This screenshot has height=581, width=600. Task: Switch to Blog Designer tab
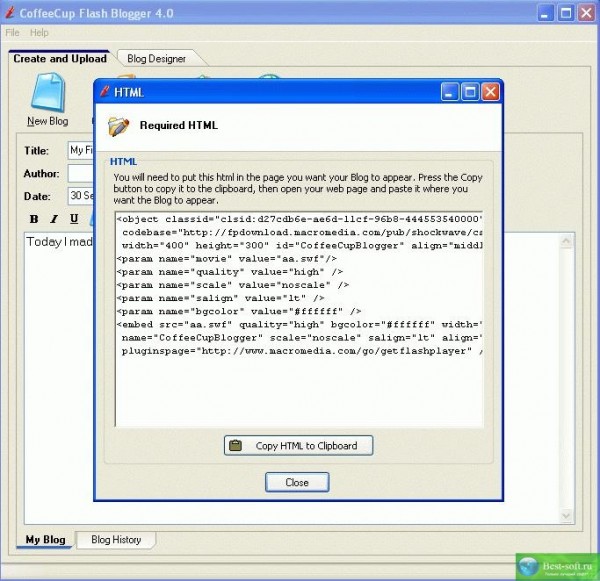[x=156, y=59]
